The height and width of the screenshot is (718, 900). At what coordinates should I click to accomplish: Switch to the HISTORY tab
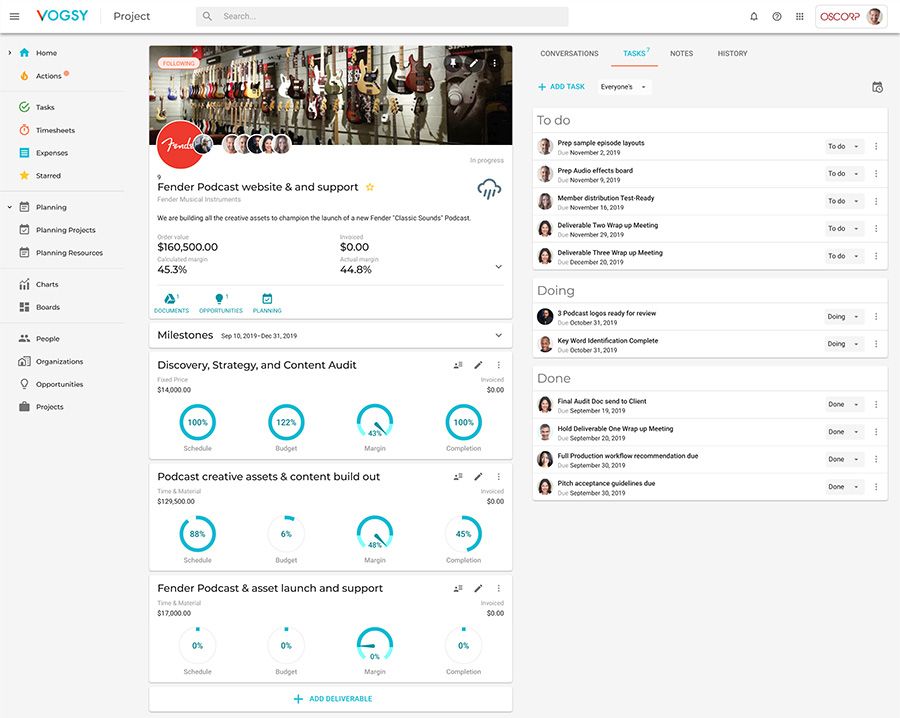click(732, 53)
